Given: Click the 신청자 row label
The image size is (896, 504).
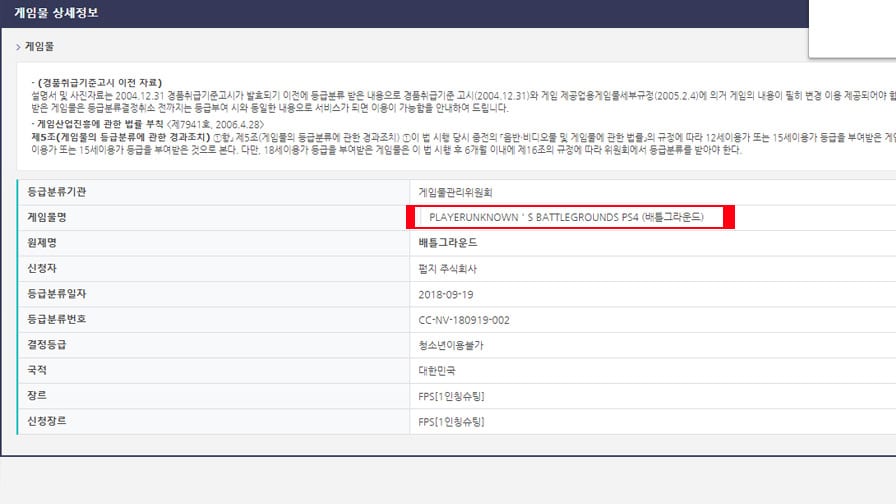Looking at the screenshot, I should [42, 268].
